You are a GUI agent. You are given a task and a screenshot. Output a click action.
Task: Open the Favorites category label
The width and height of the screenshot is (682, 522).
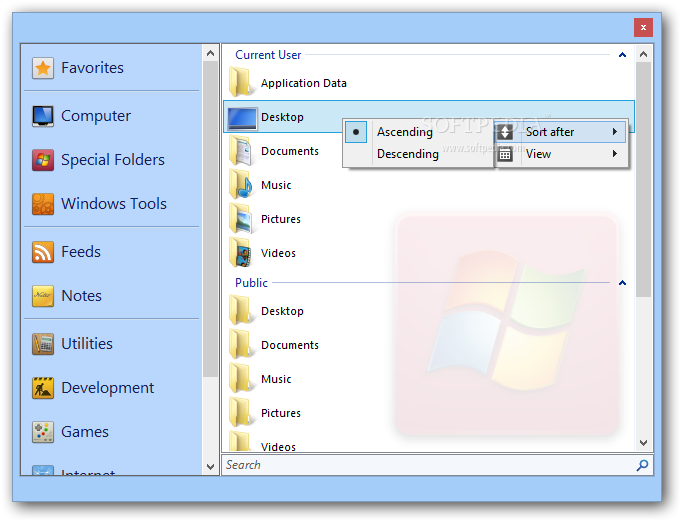coord(92,68)
